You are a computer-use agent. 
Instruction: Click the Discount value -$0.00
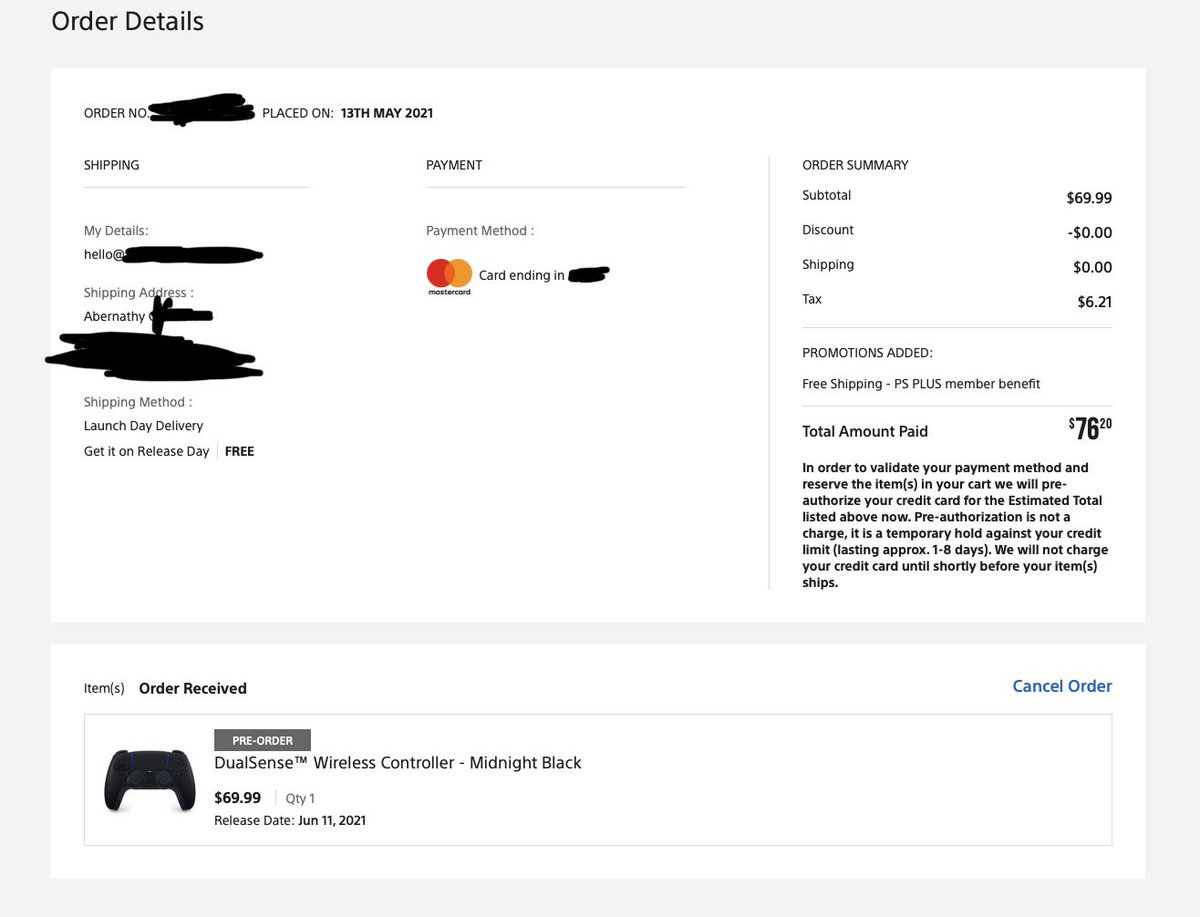click(1089, 233)
